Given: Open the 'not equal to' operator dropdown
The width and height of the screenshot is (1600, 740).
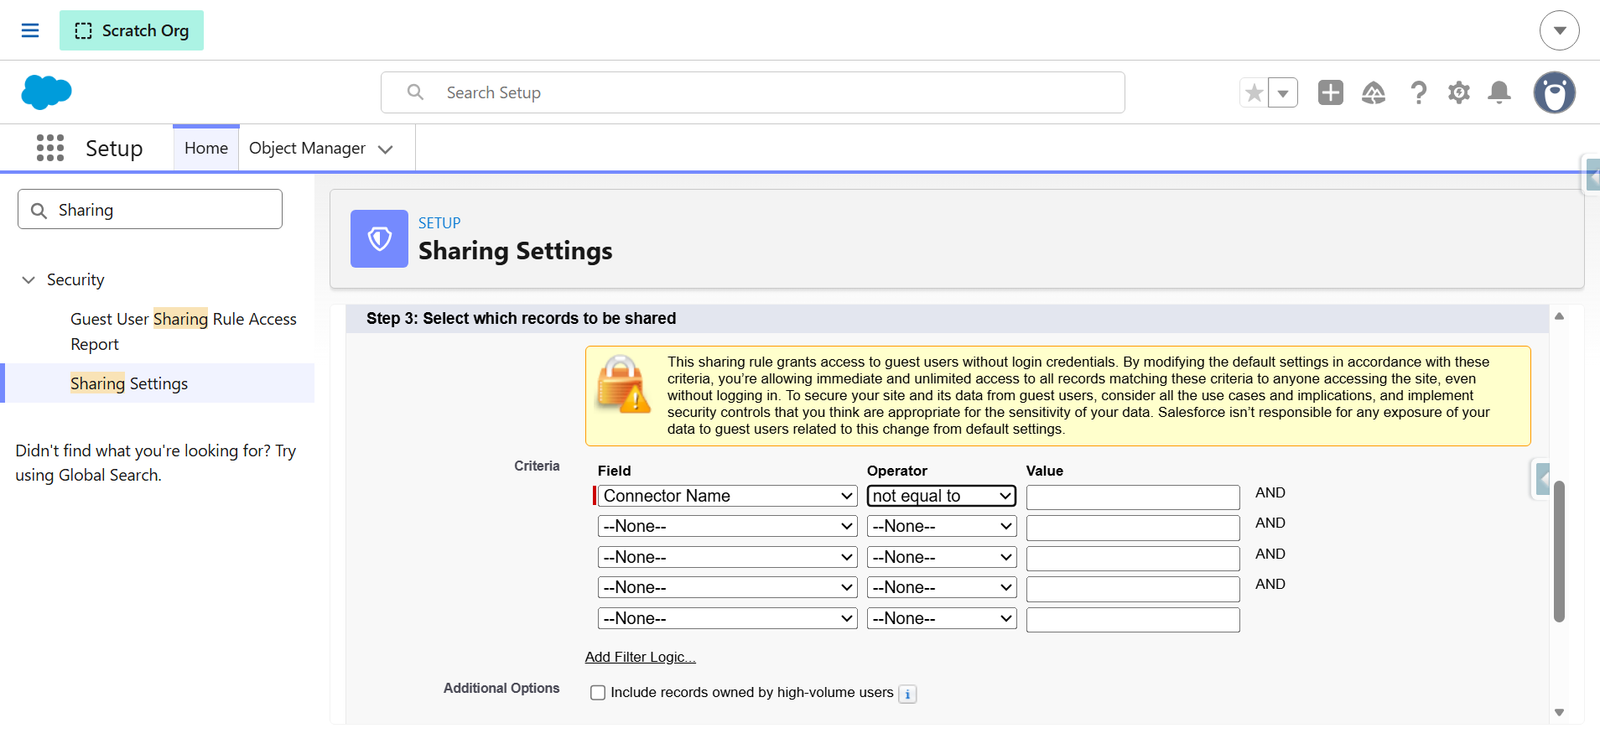Looking at the screenshot, I should pos(941,496).
